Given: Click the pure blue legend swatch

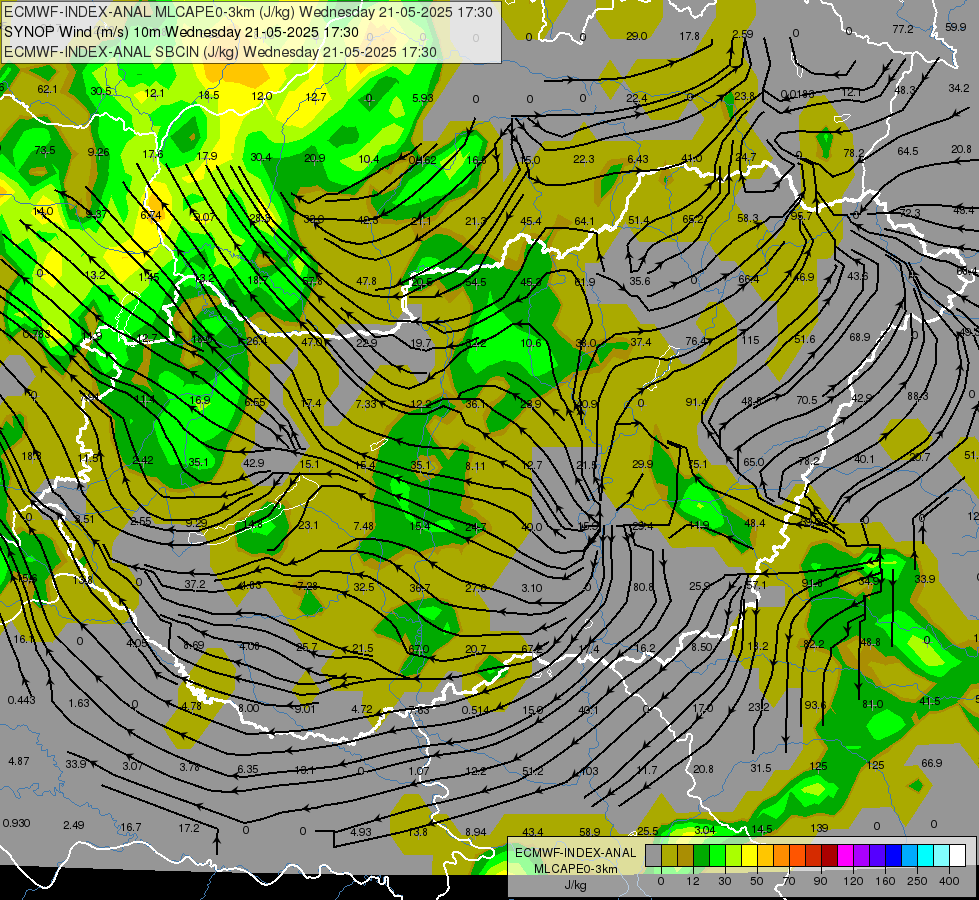Looking at the screenshot, I should tap(894, 855).
